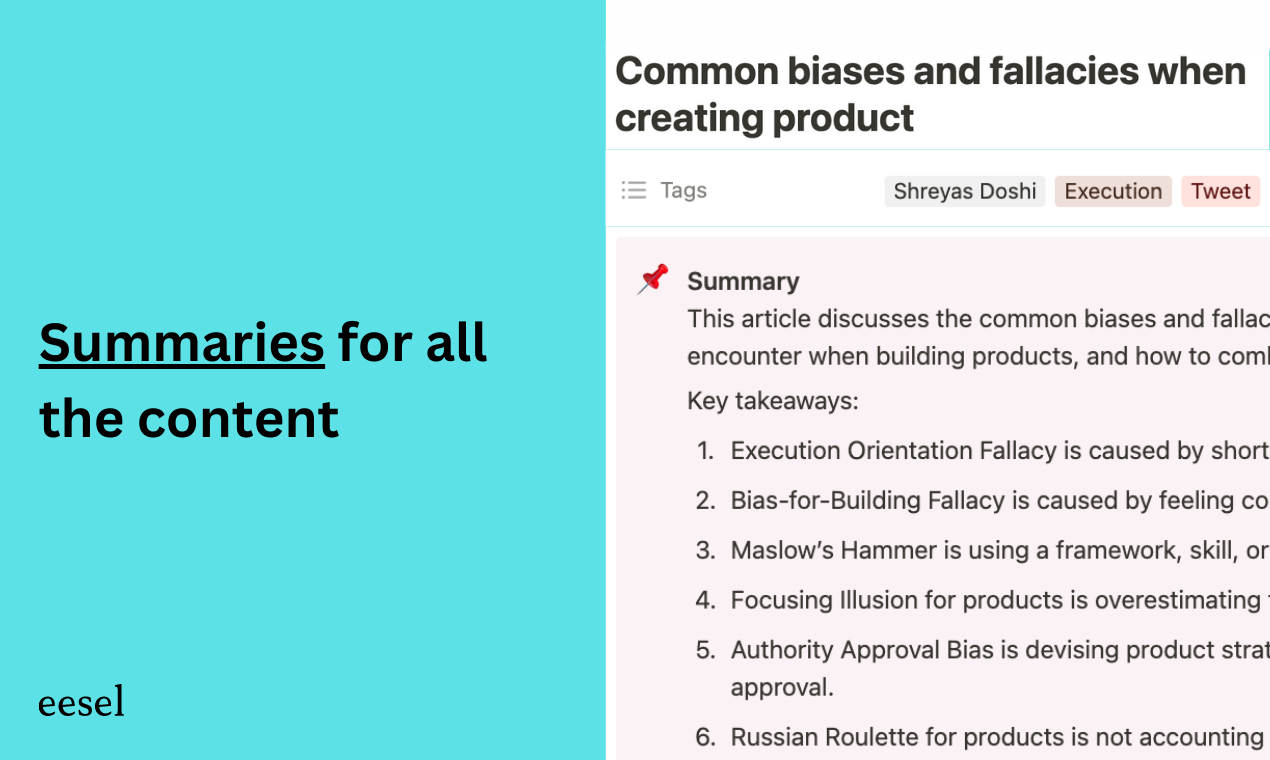Click the page title Common biases and fallacies

pos(930,94)
